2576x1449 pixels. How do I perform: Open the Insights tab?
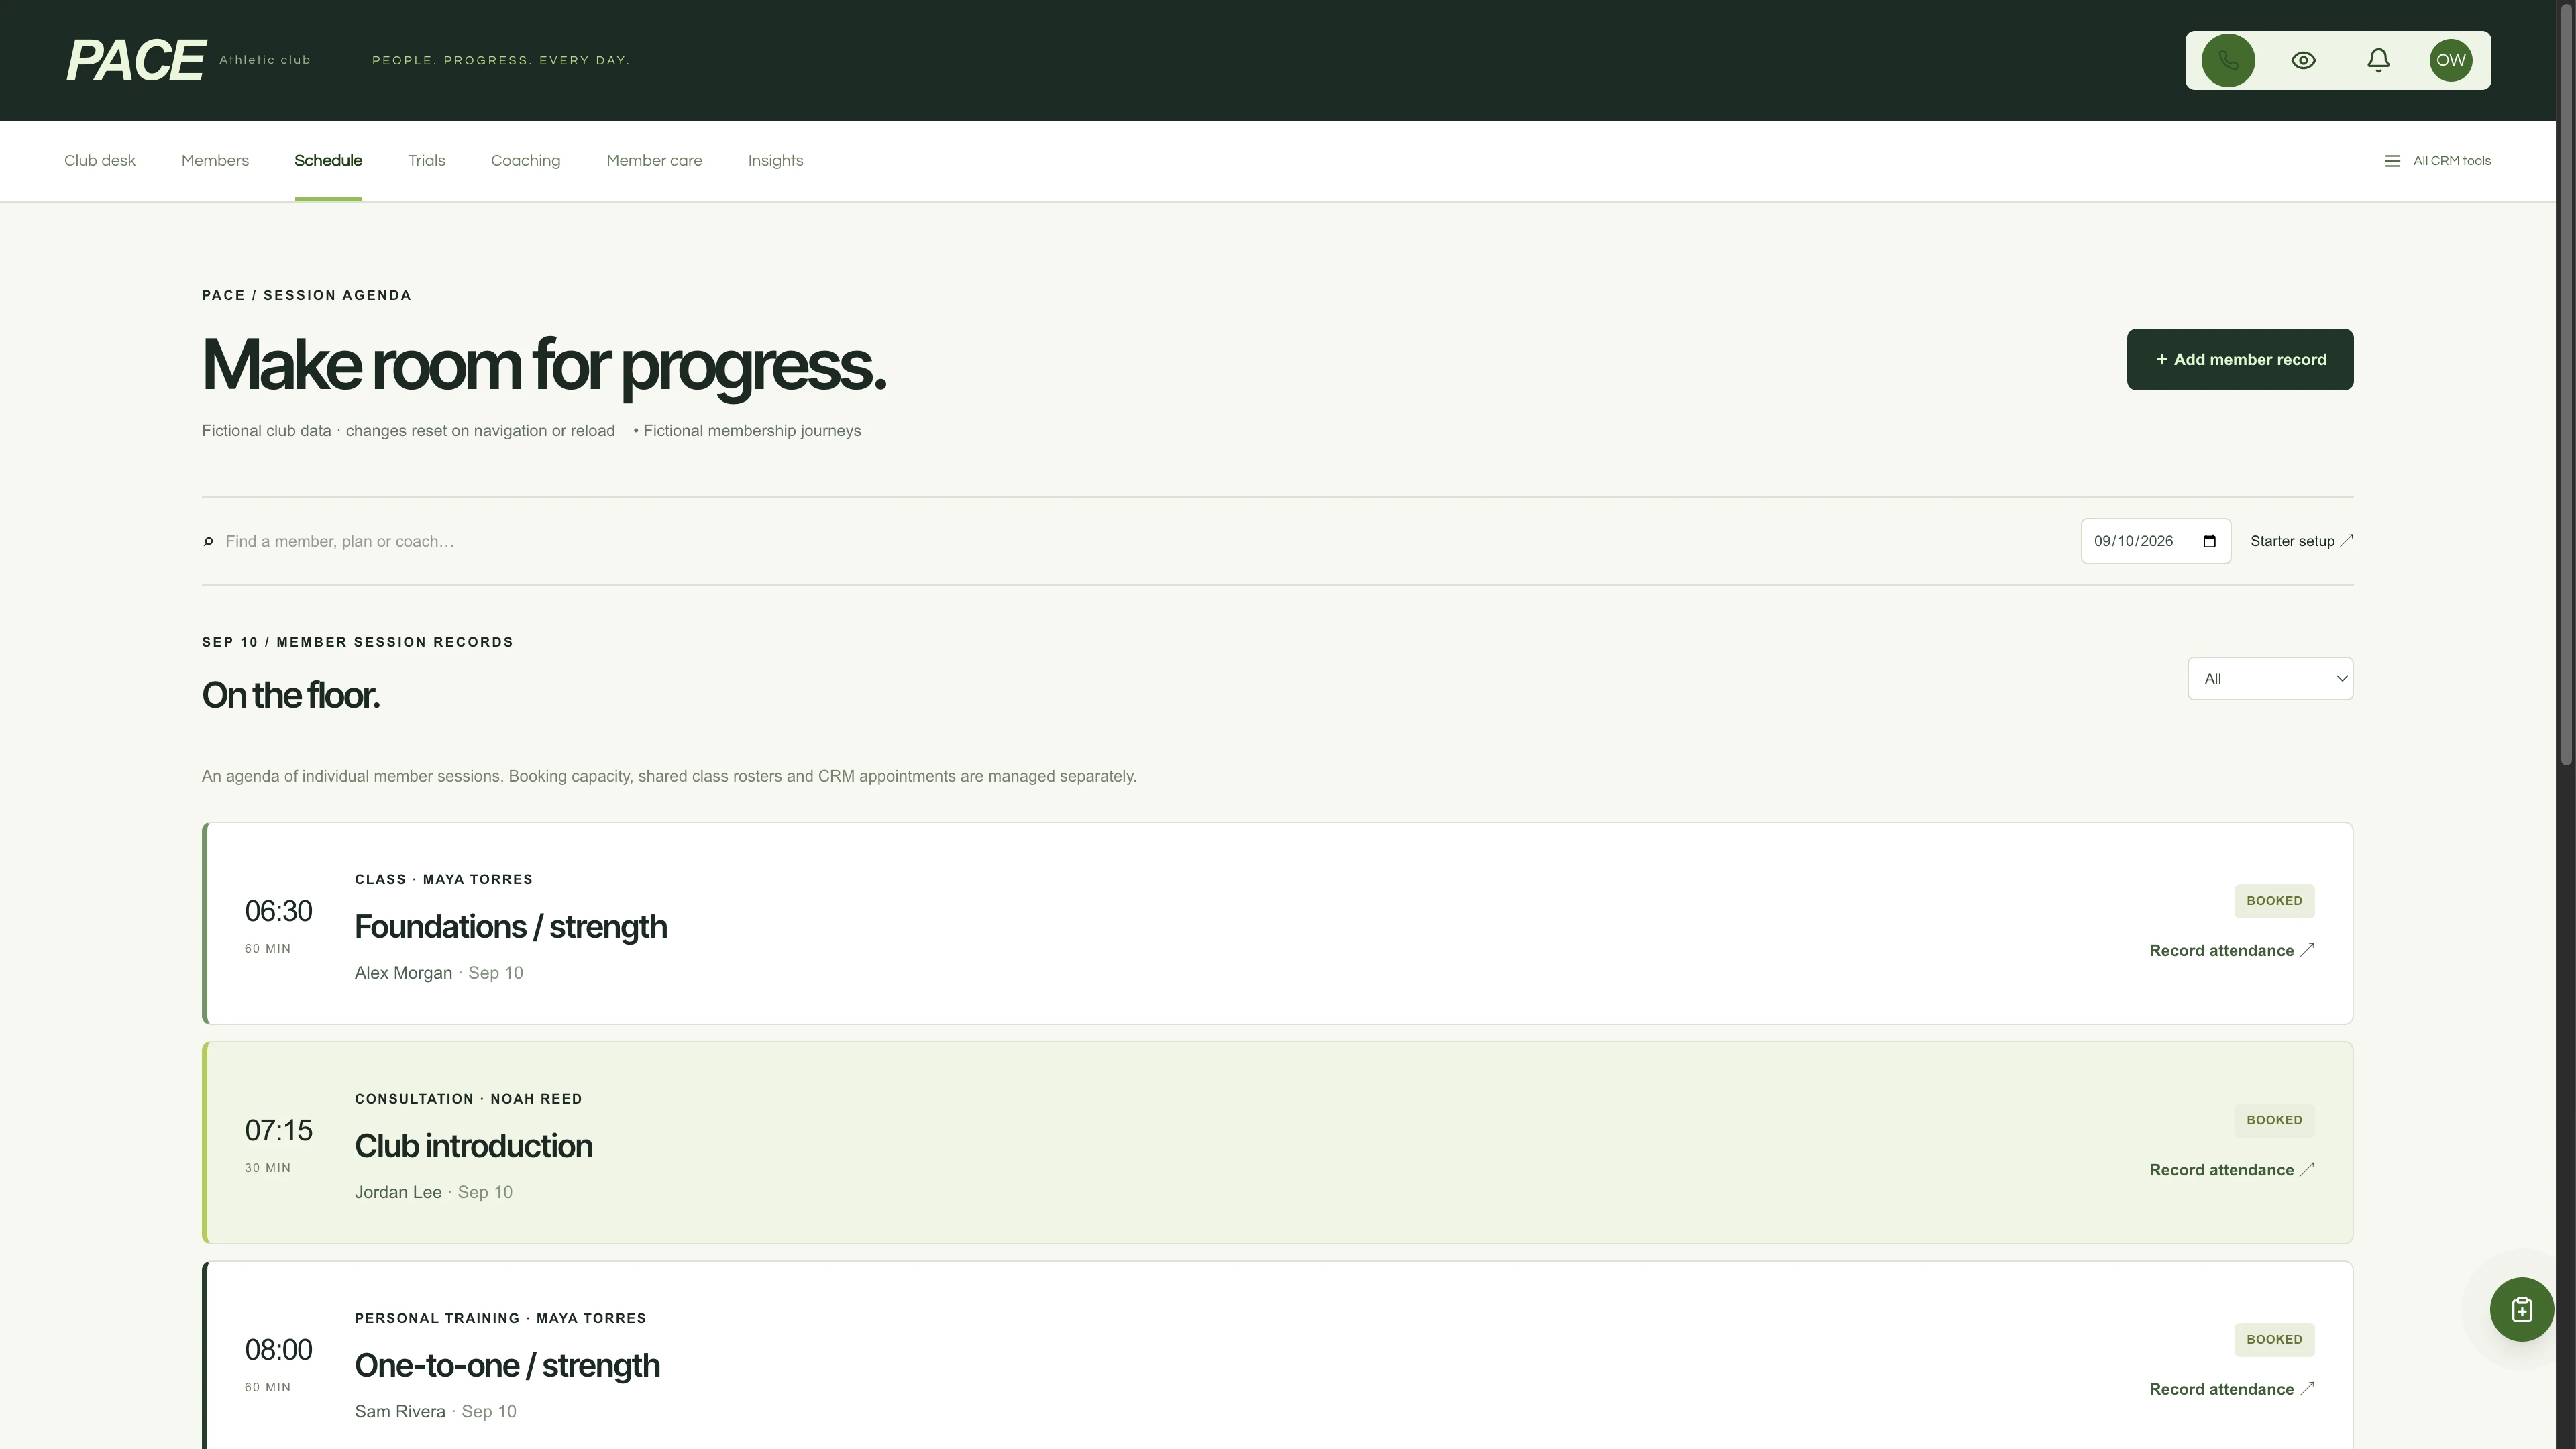(775, 161)
